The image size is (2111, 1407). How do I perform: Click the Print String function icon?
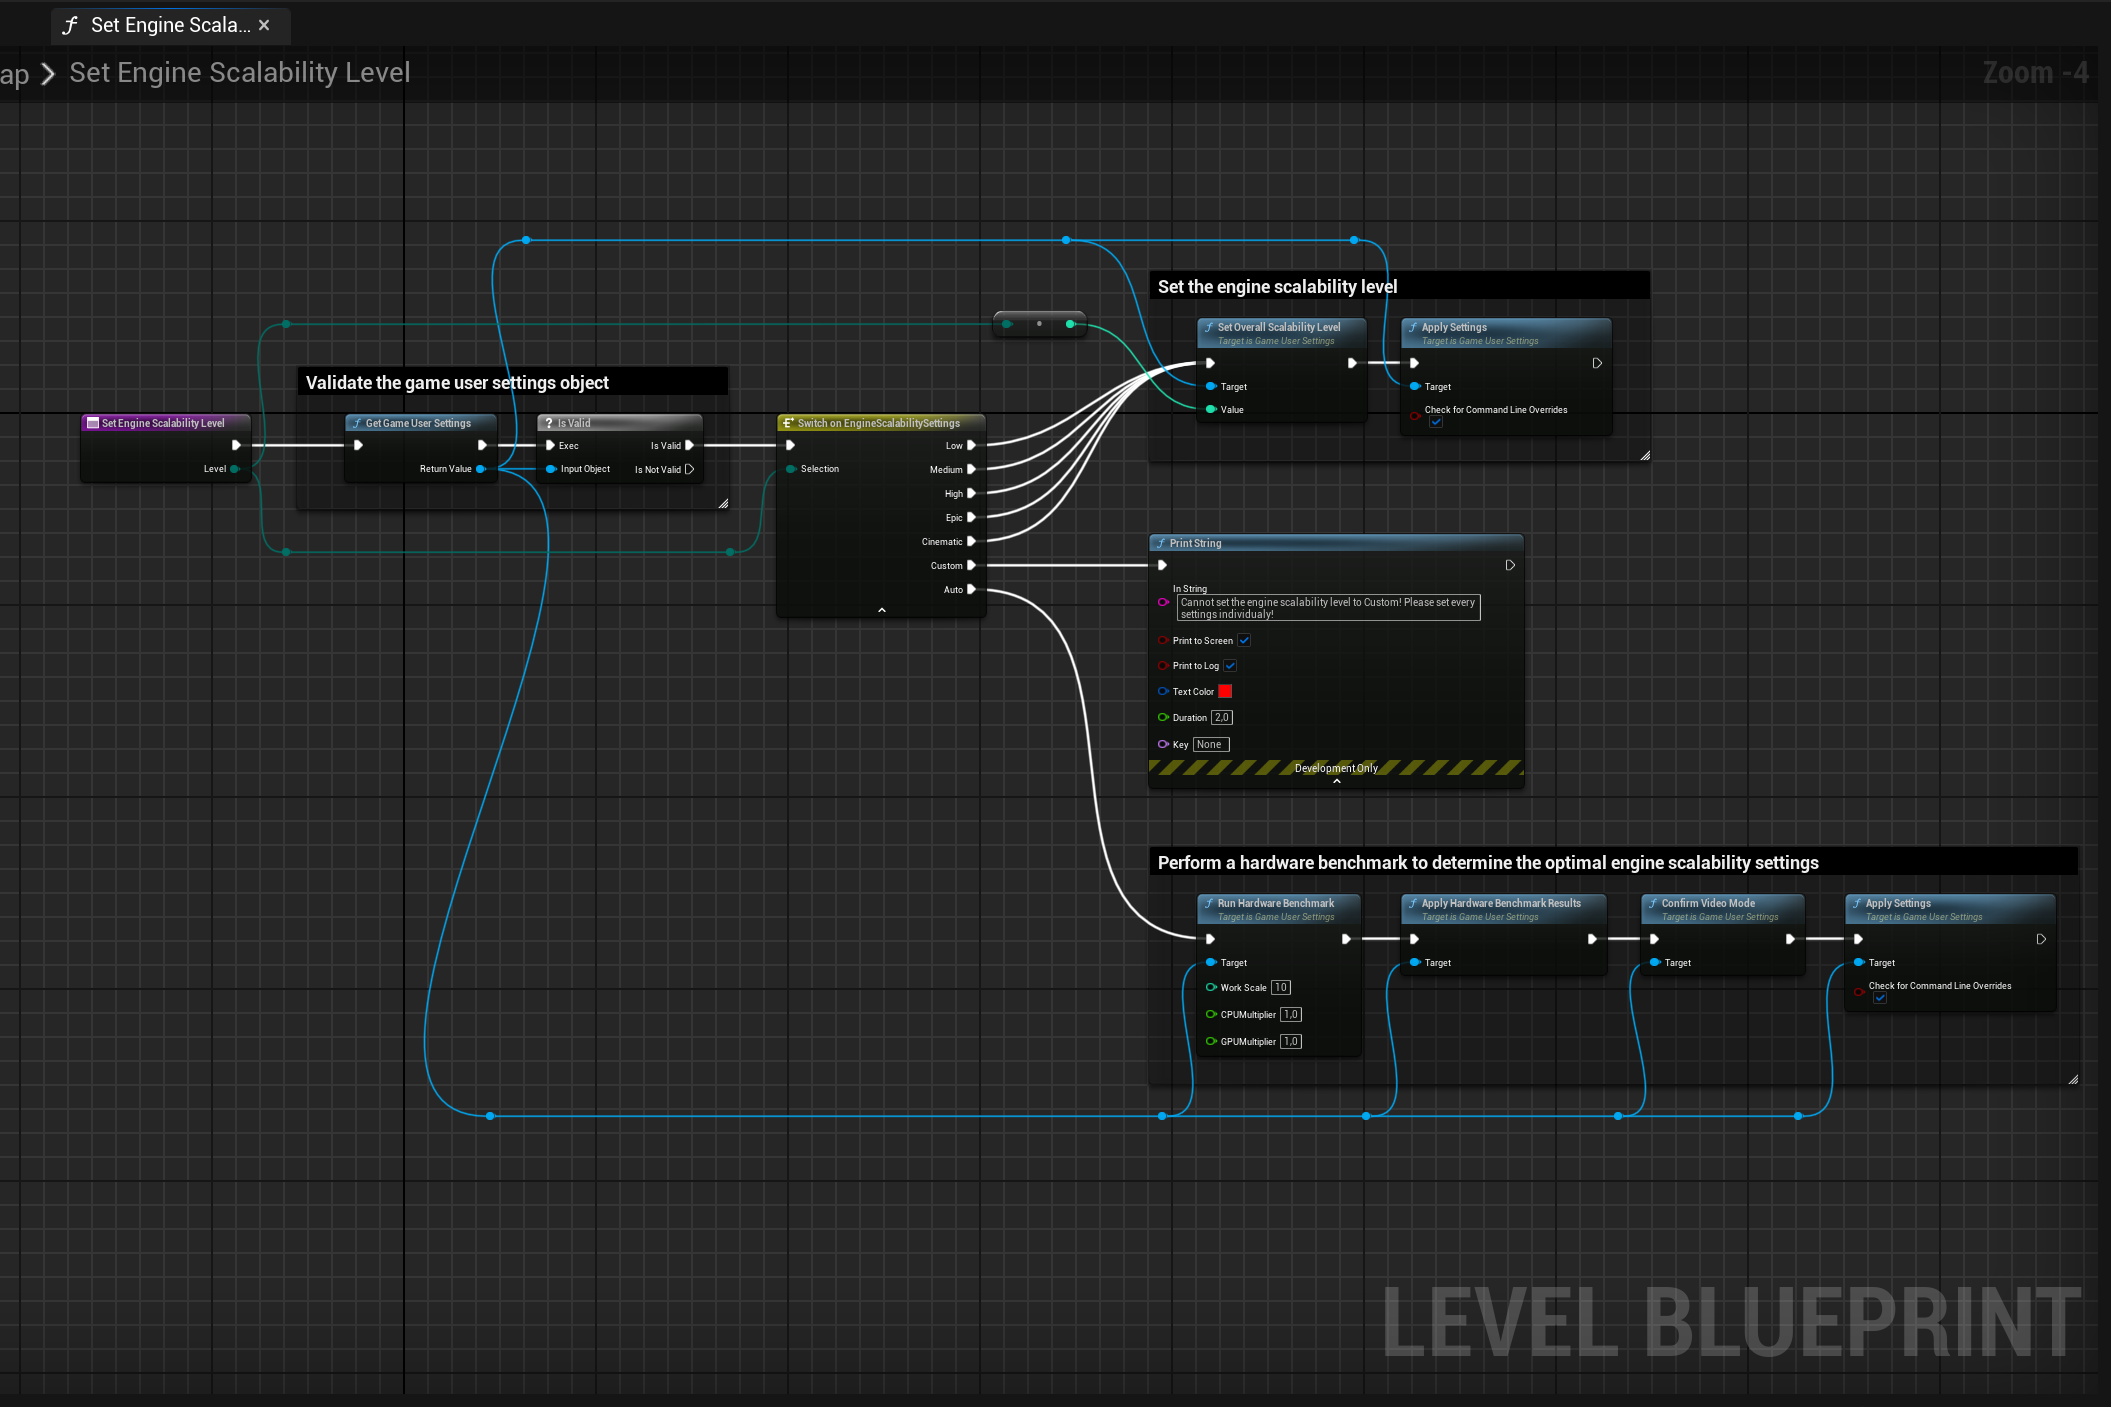click(1161, 543)
